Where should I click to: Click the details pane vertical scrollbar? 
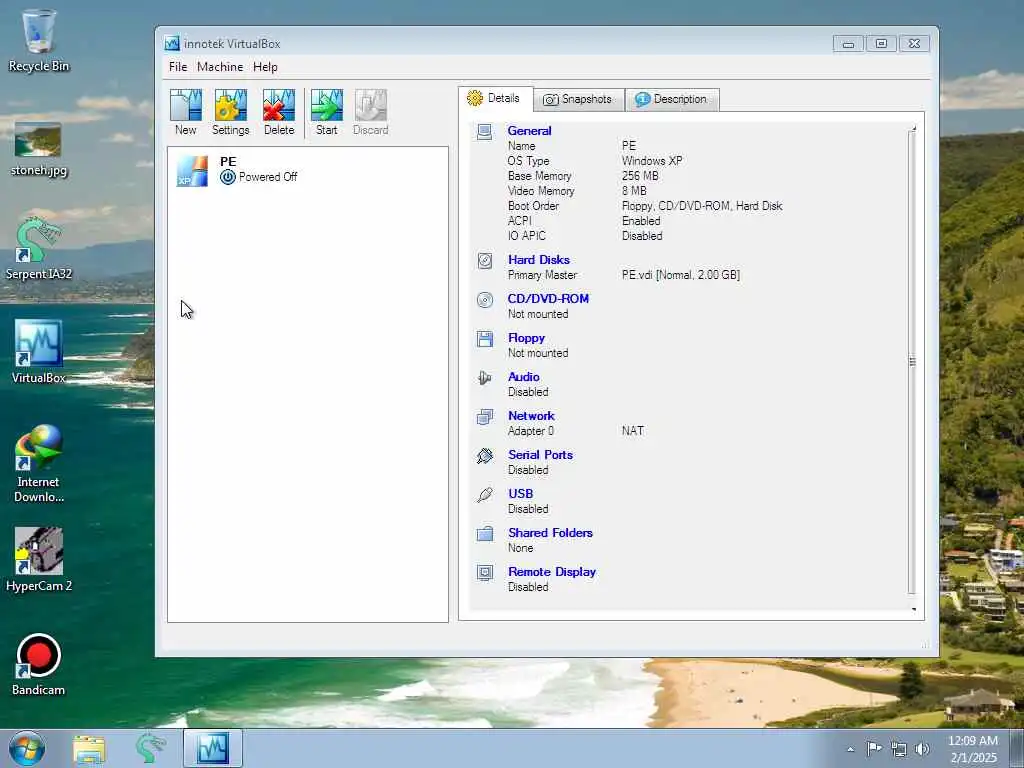(912, 362)
